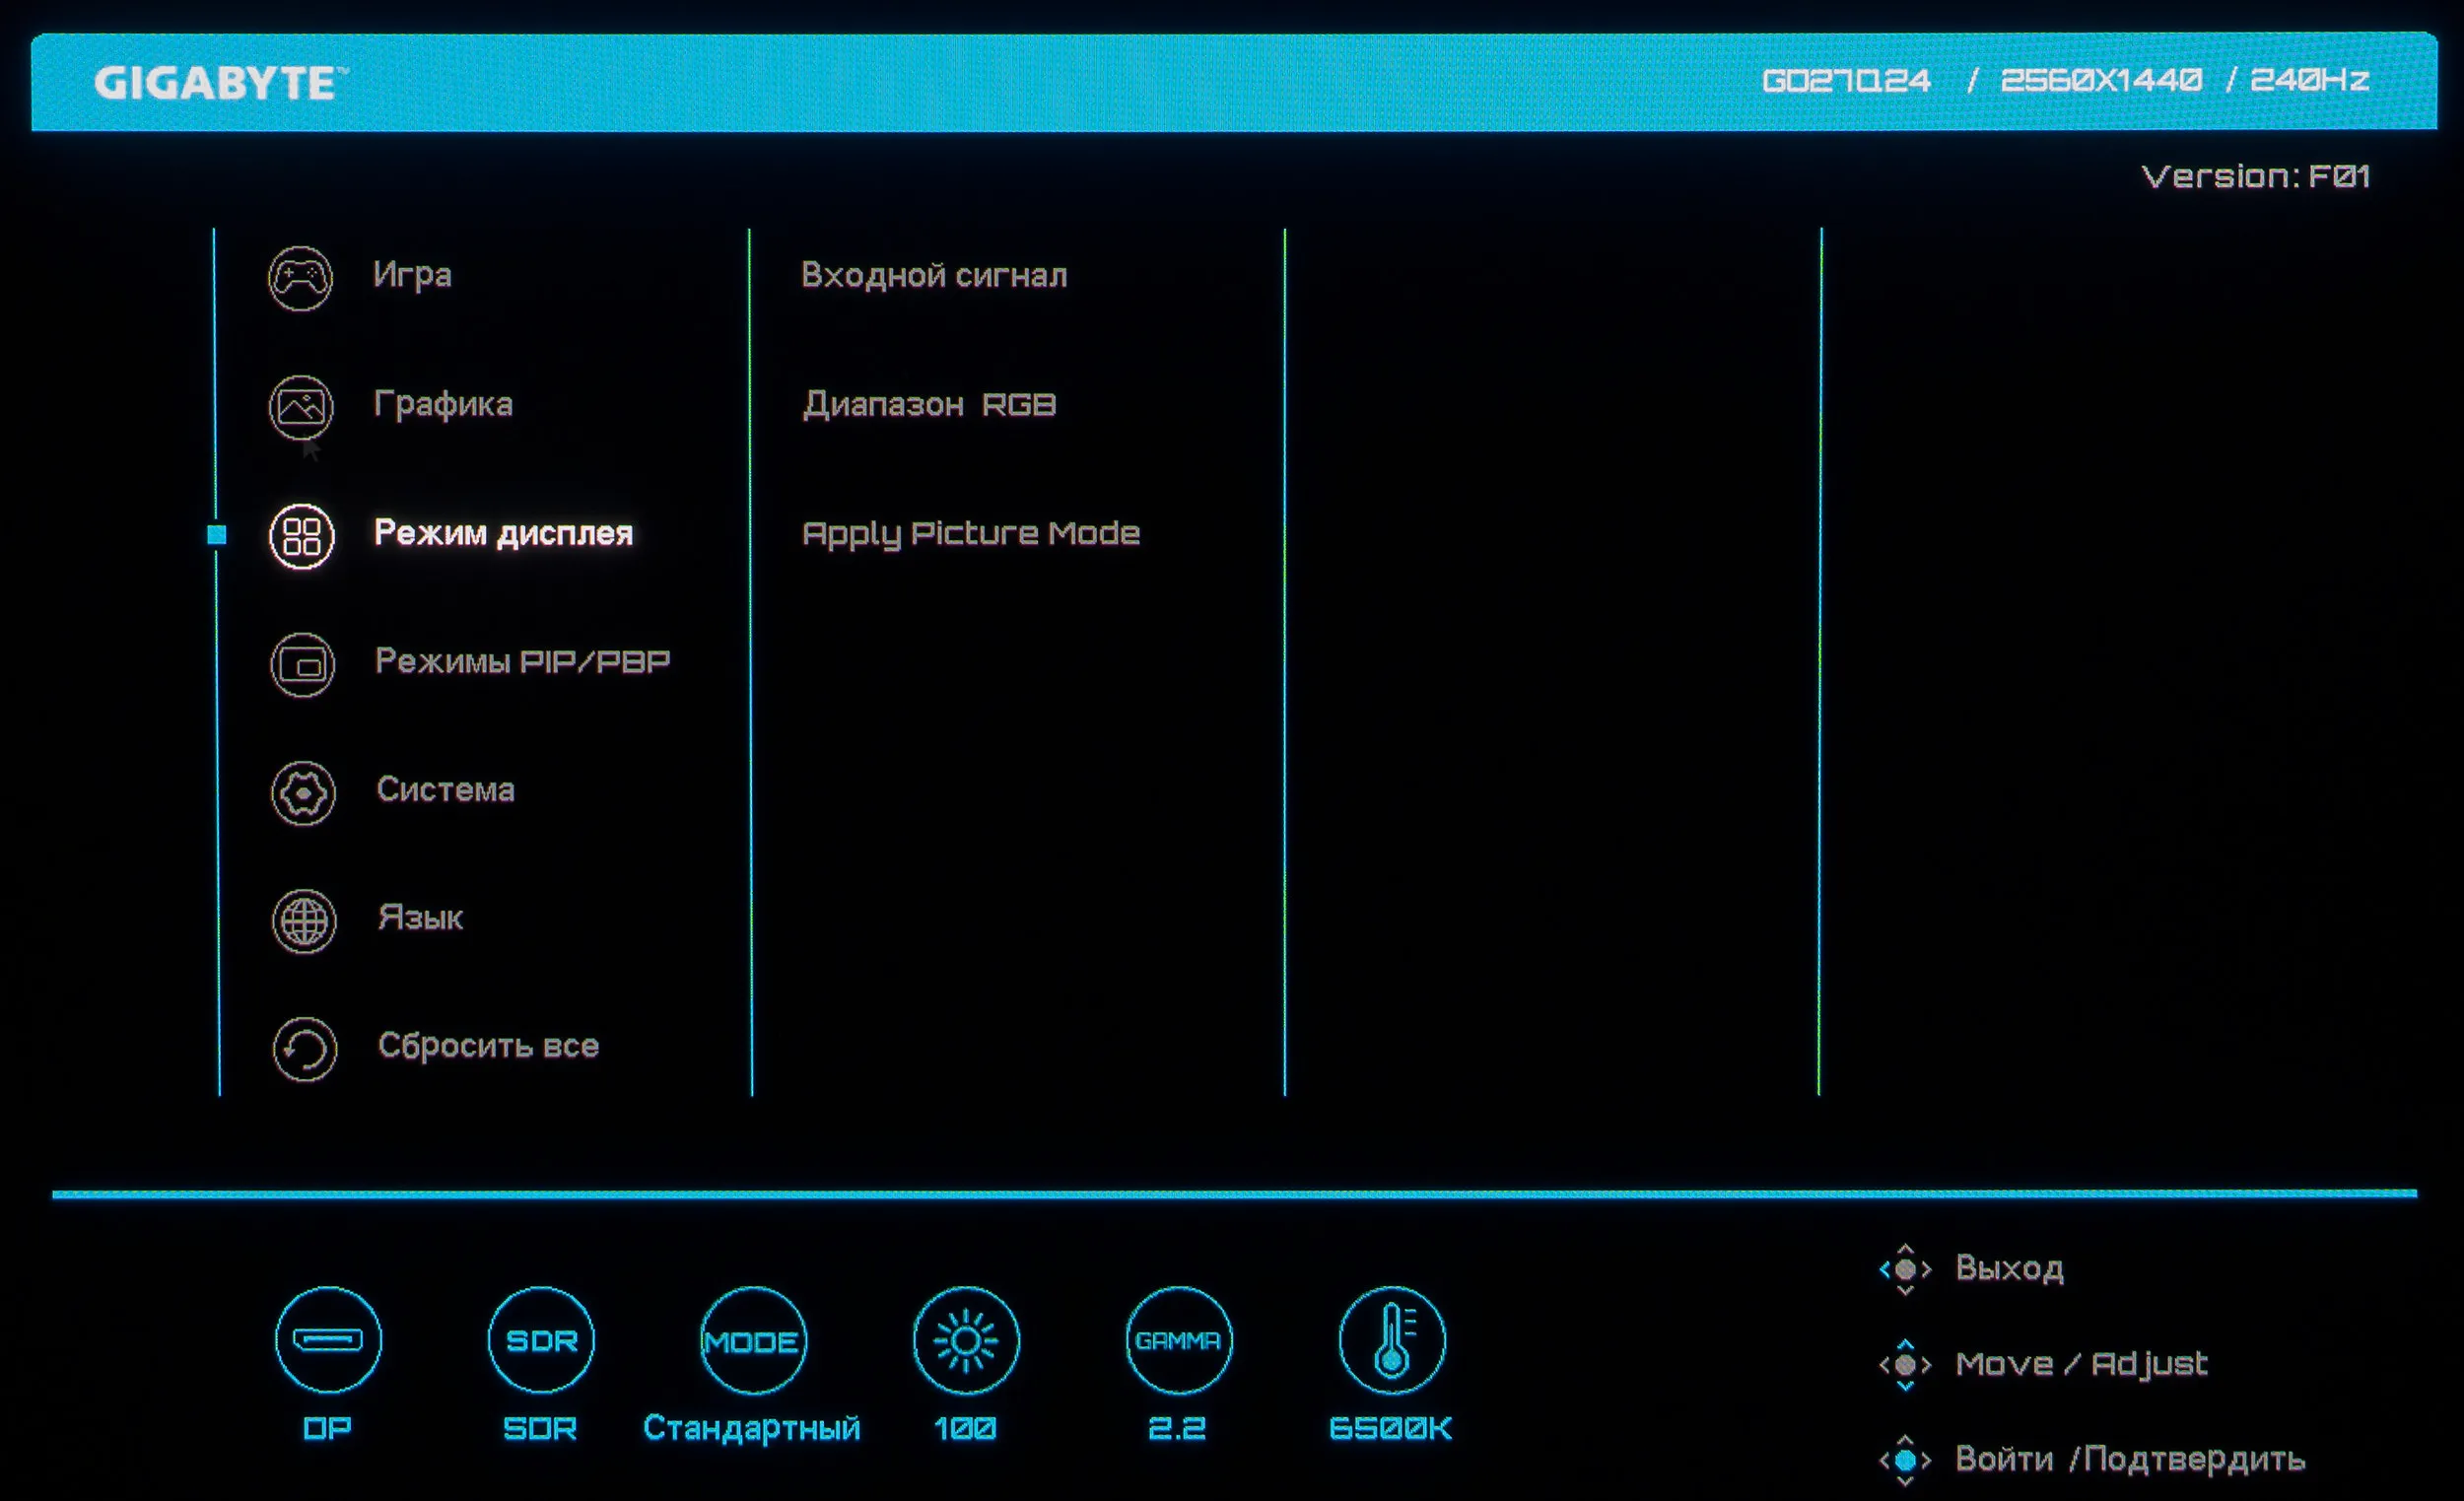This screenshot has height=1501, width=2464.
Task: Click the thermometer color temperature icon
Action: (1392, 1340)
